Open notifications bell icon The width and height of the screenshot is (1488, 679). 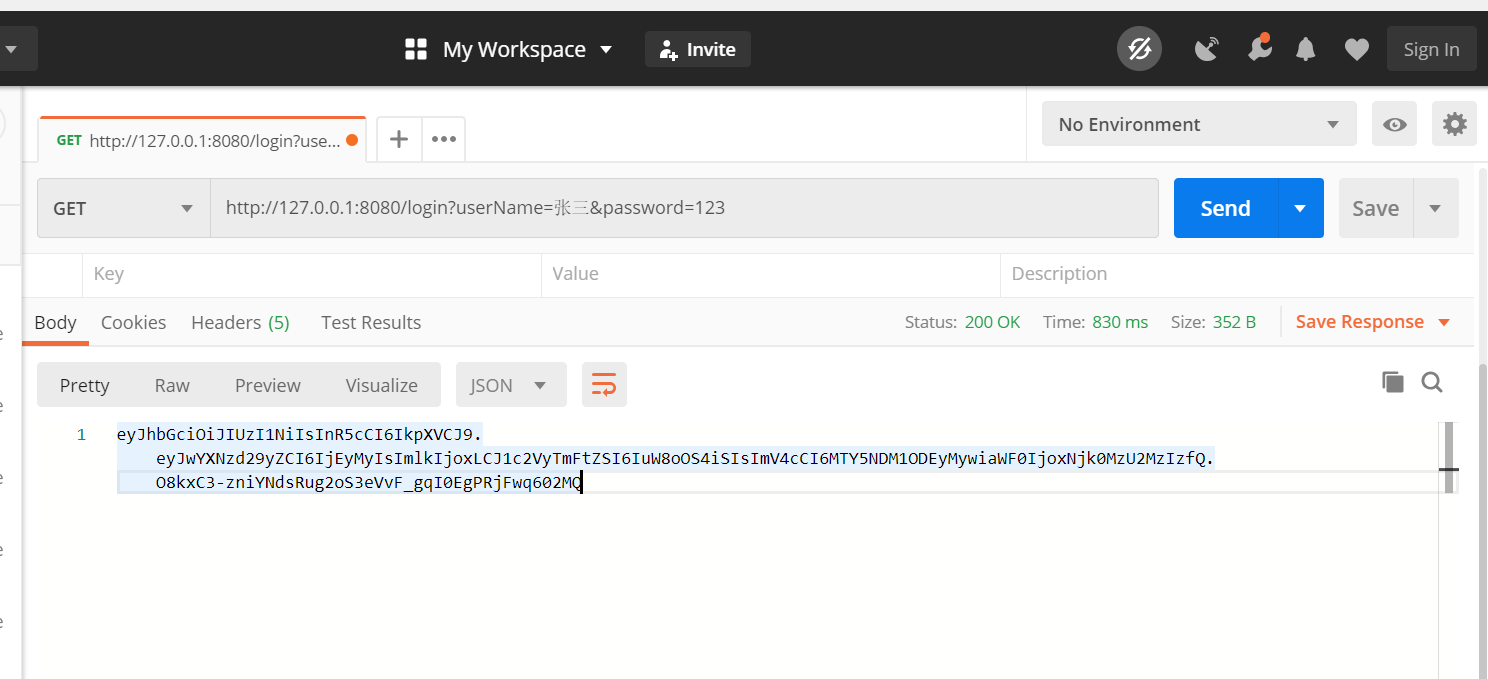1305,49
